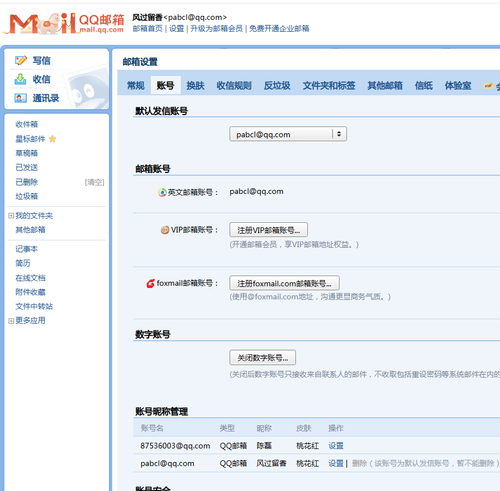
Task: Switch to the 常规 tab
Action: 136,86
